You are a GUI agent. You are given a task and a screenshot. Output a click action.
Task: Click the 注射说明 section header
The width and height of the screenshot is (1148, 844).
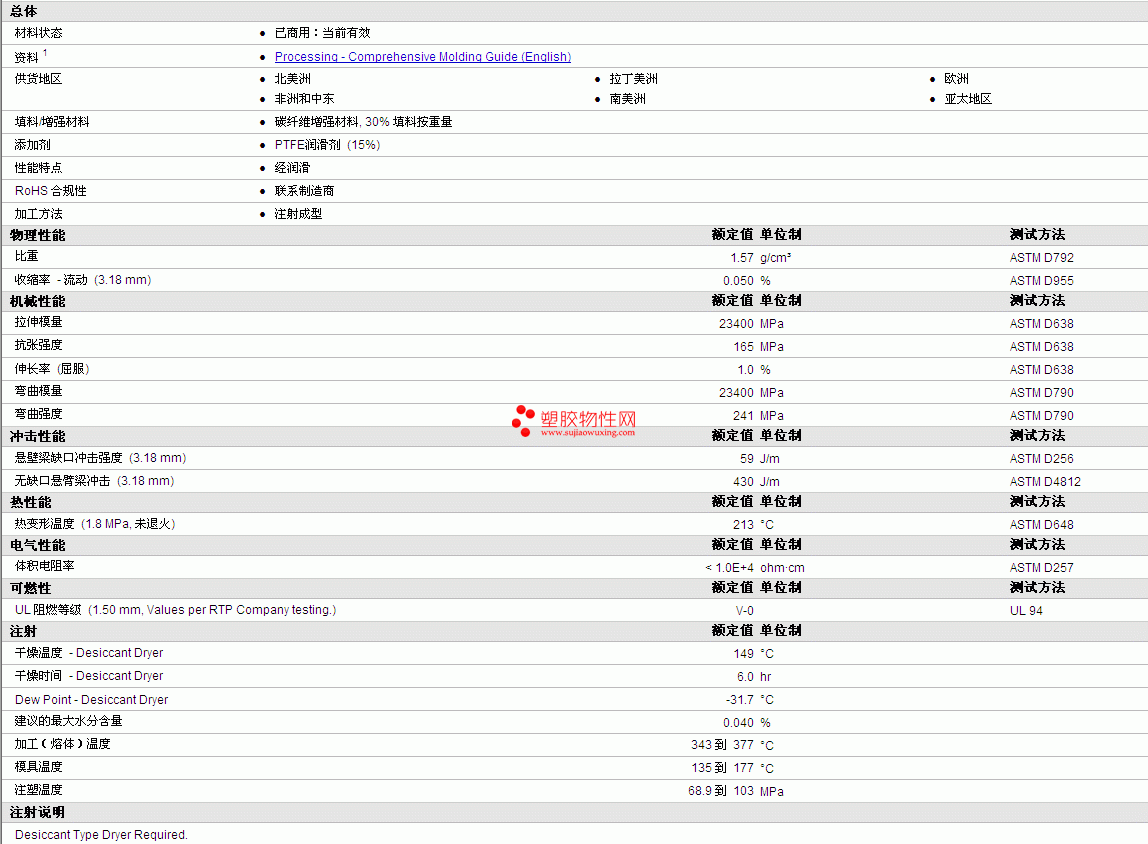coord(37,813)
